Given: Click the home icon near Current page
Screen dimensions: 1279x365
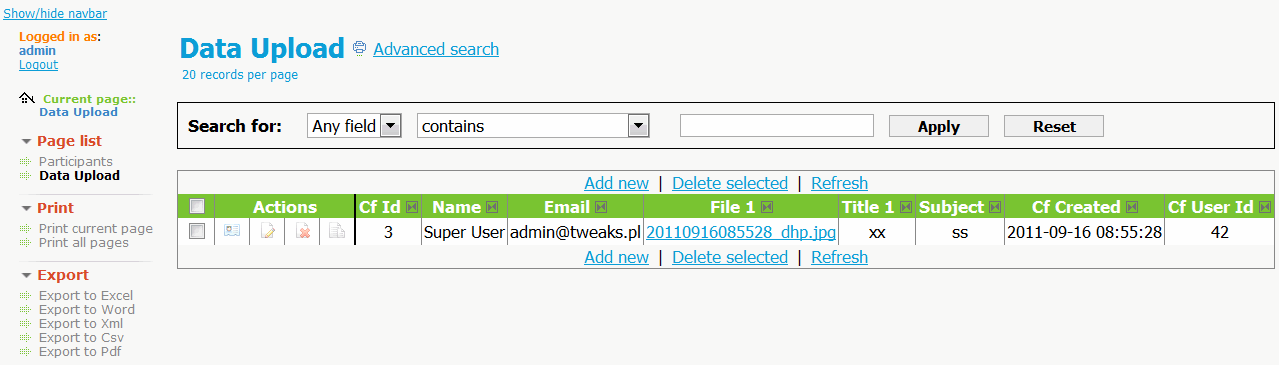Looking at the screenshot, I should point(27,98).
